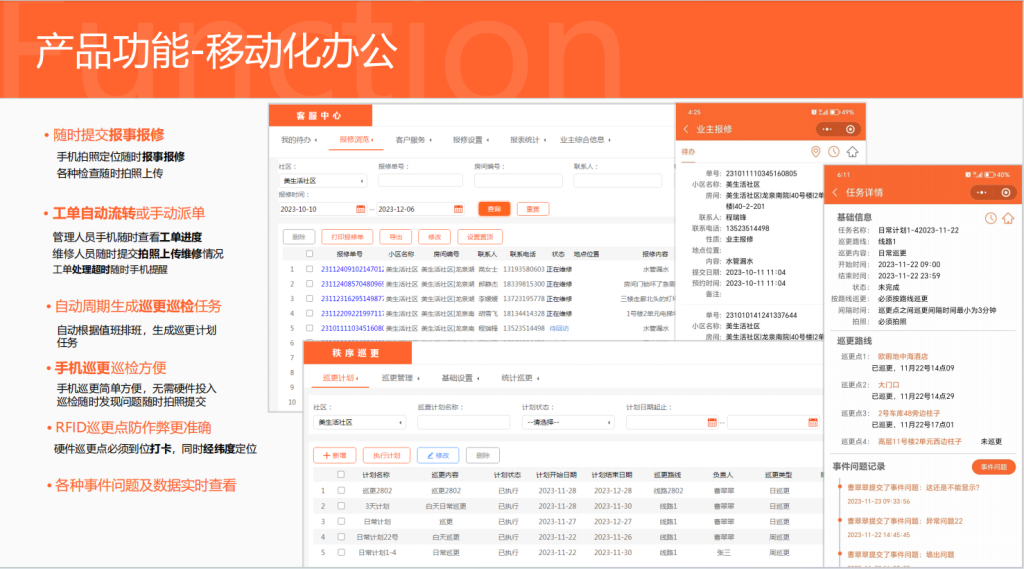This screenshot has width=1024, height=569.
Task: Check the 巡更2802 plan row
Action: 341,490
